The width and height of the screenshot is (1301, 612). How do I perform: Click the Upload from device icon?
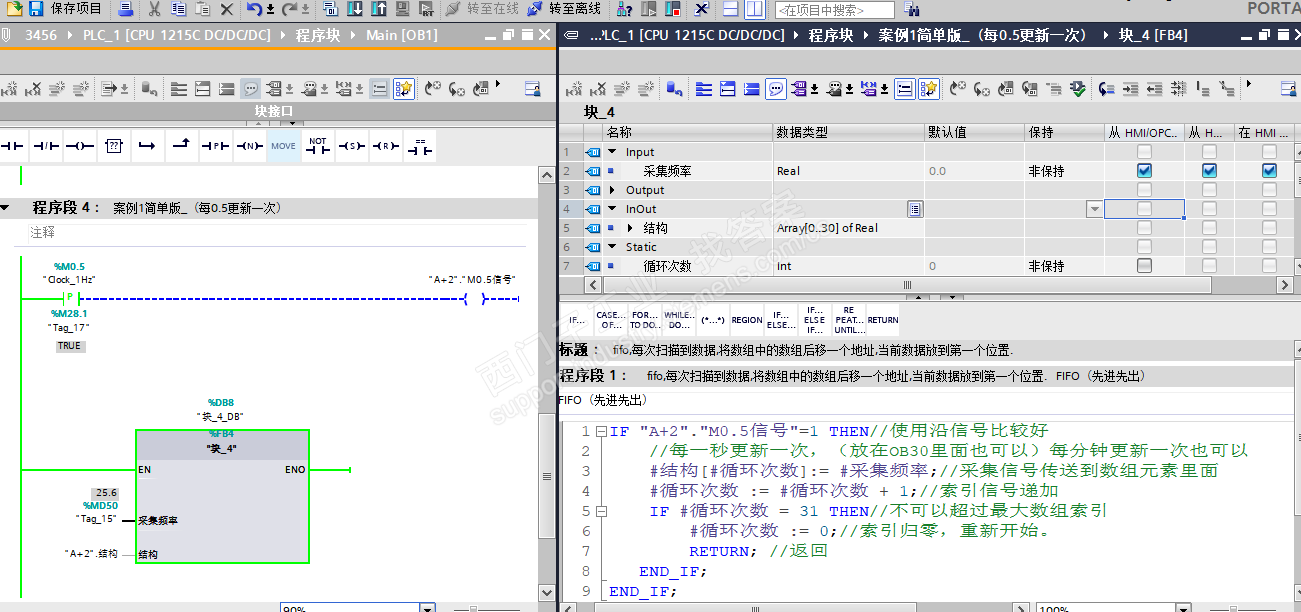pos(378,9)
